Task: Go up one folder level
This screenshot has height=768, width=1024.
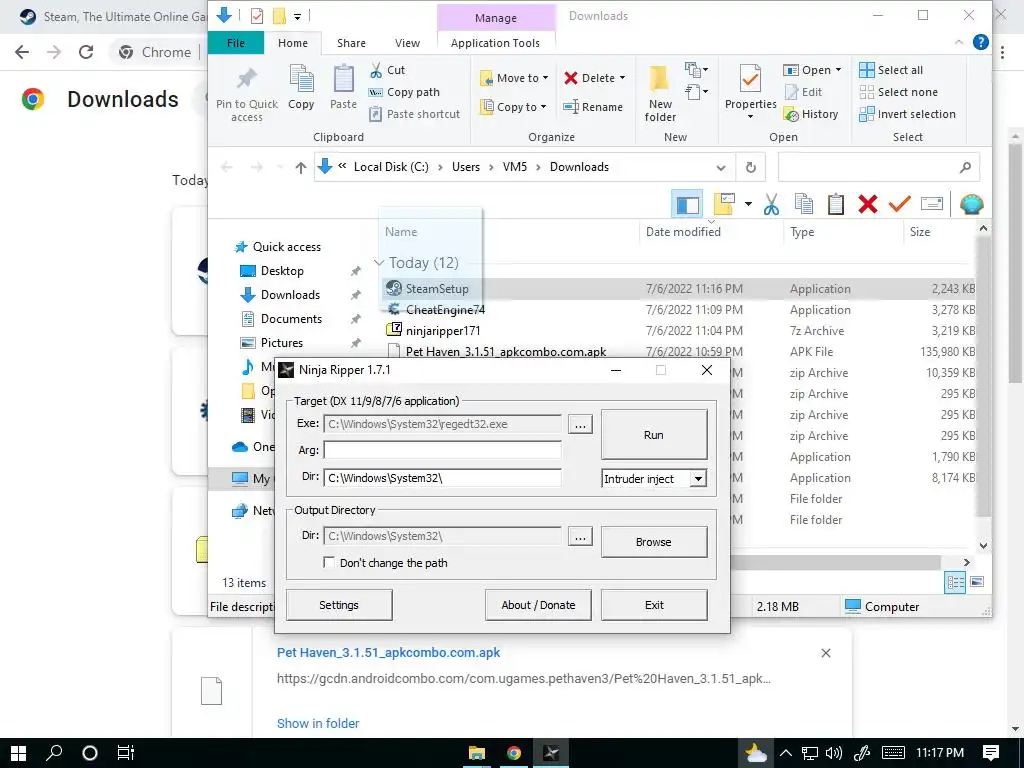Action: tap(300, 167)
